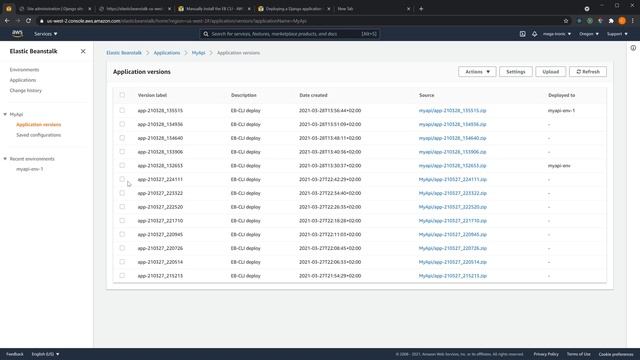Click the Upload button

550,72
